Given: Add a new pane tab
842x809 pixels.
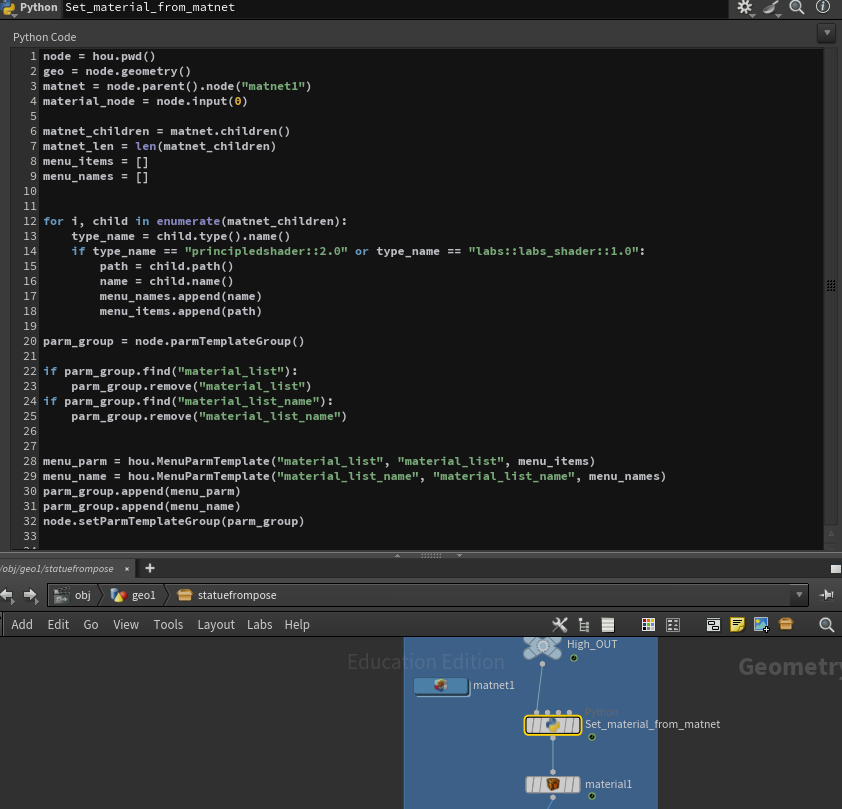Looking at the screenshot, I should coord(150,568).
